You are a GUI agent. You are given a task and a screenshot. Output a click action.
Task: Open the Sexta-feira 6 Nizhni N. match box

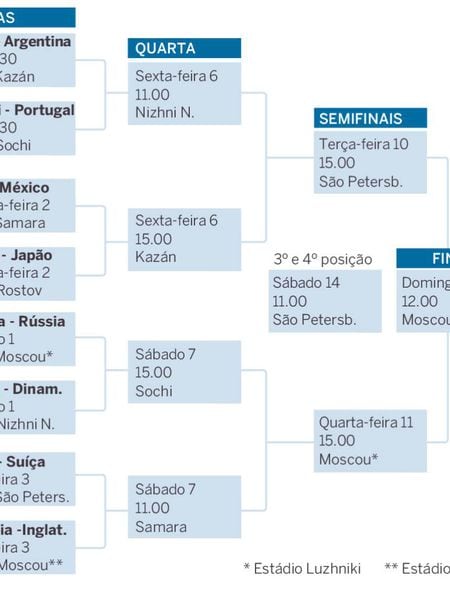[x=184, y=94]
